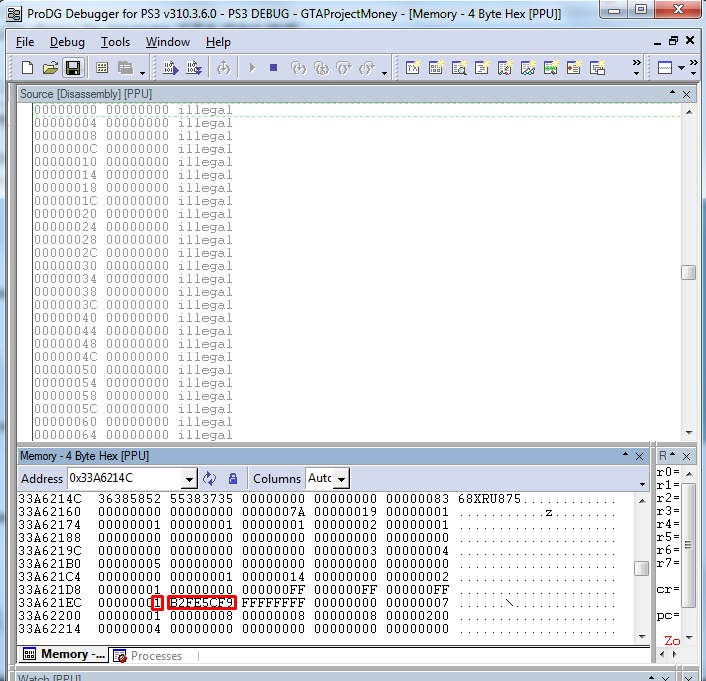Open the memory toolbar options arrow
This screenshot has width=706, height=681.
point(642,485)
